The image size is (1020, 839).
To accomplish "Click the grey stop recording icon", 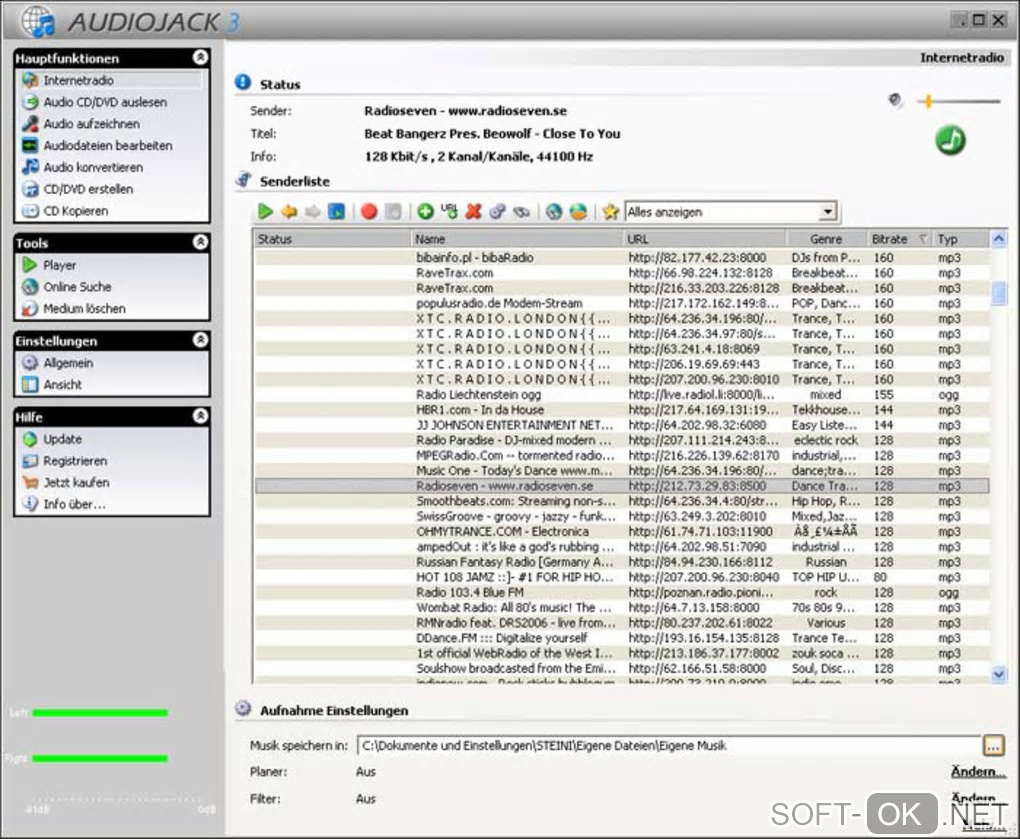I will (x=393, y=211).
